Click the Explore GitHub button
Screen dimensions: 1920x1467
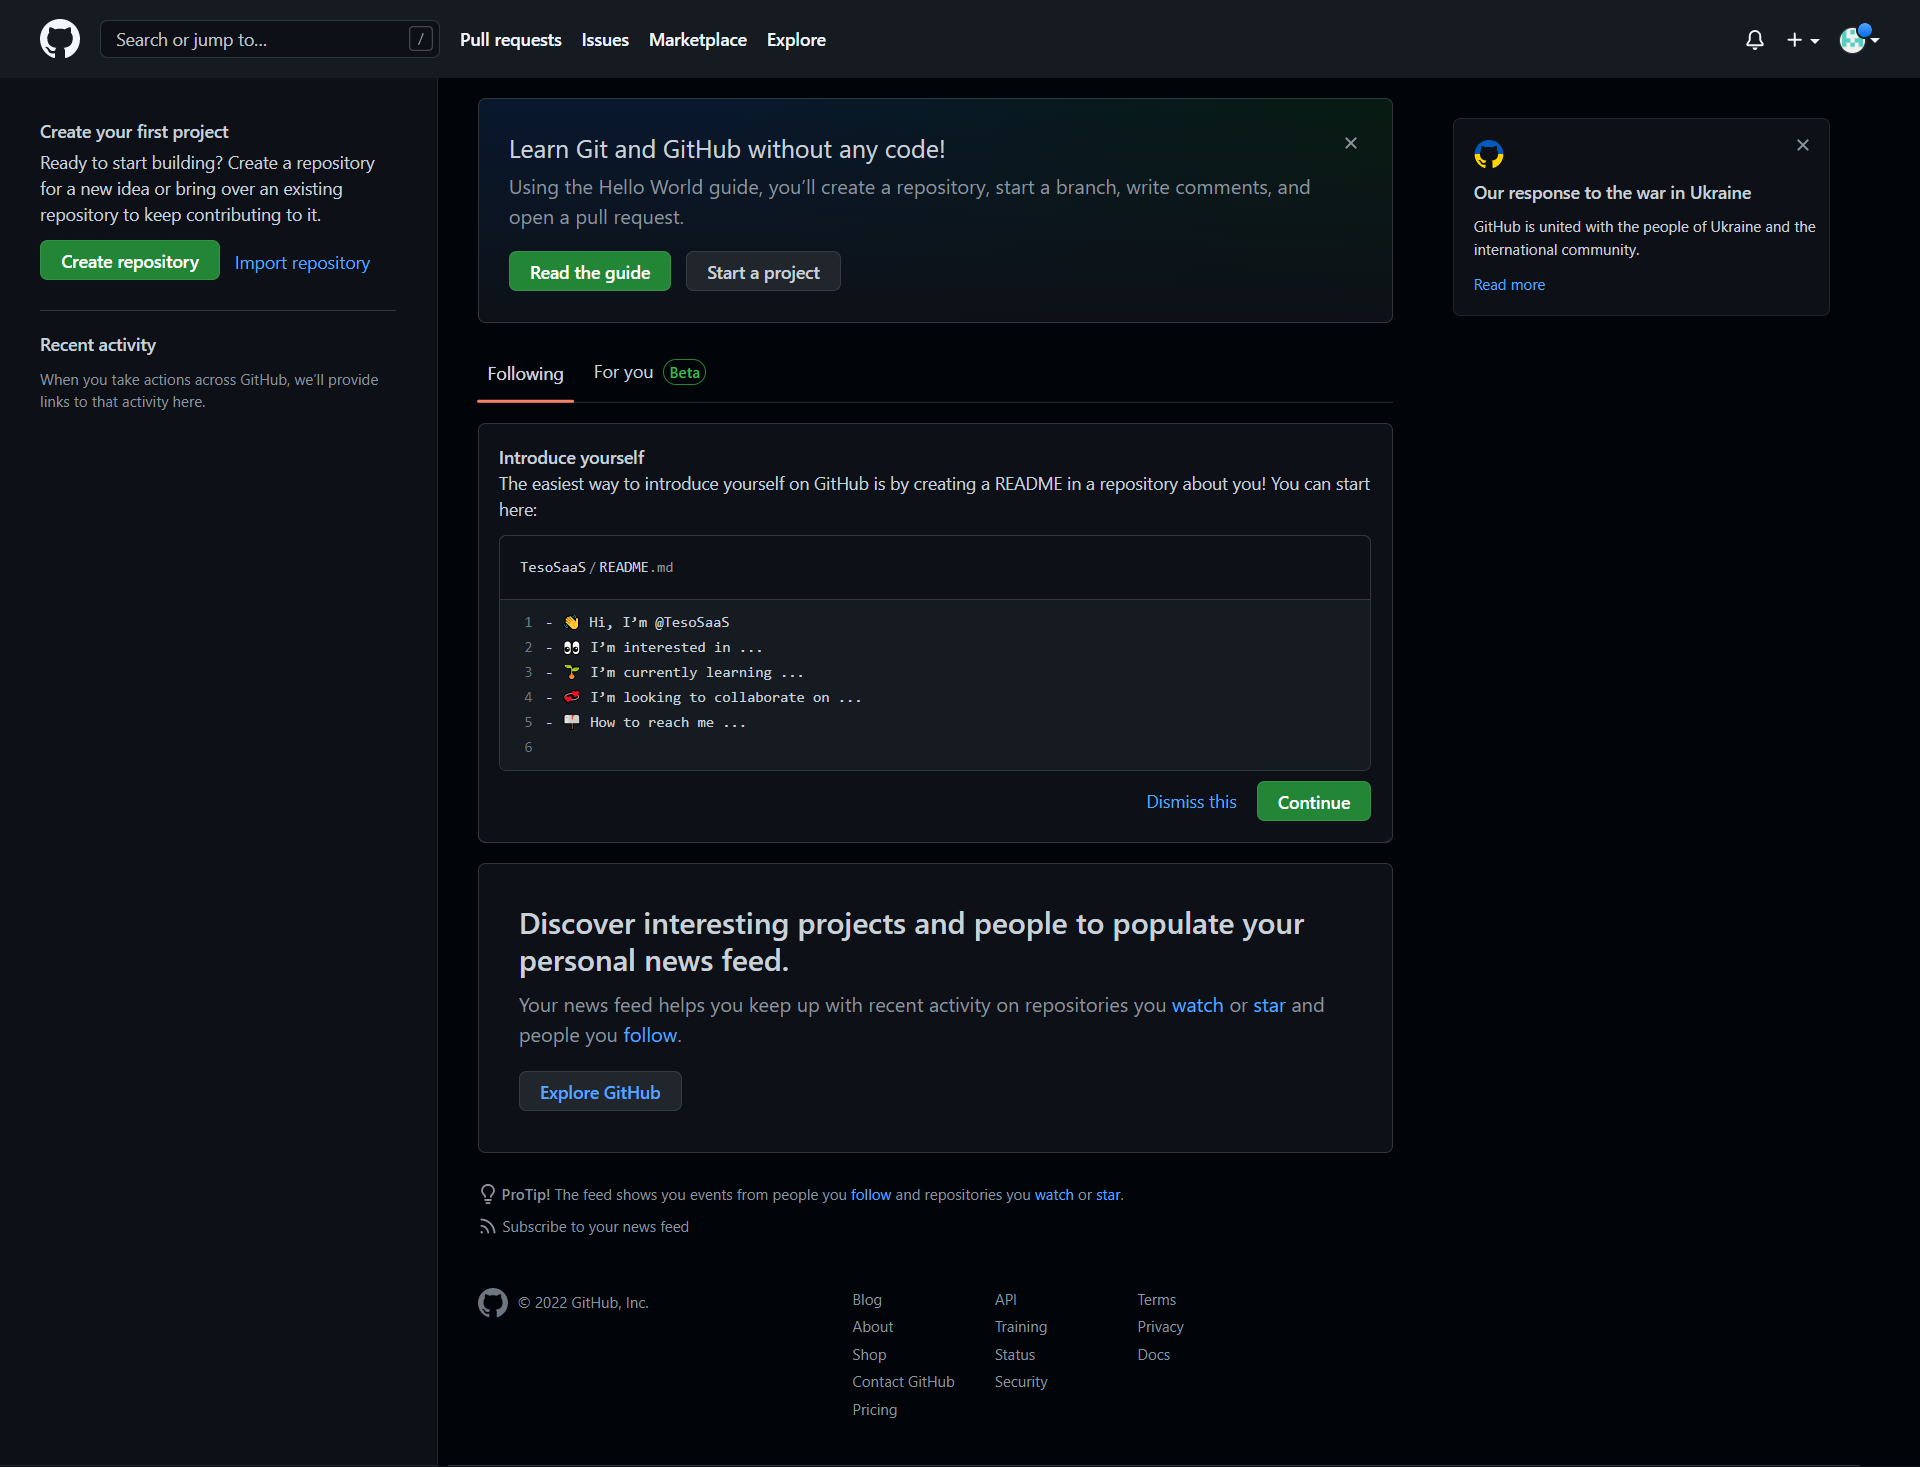point(599,1093)
